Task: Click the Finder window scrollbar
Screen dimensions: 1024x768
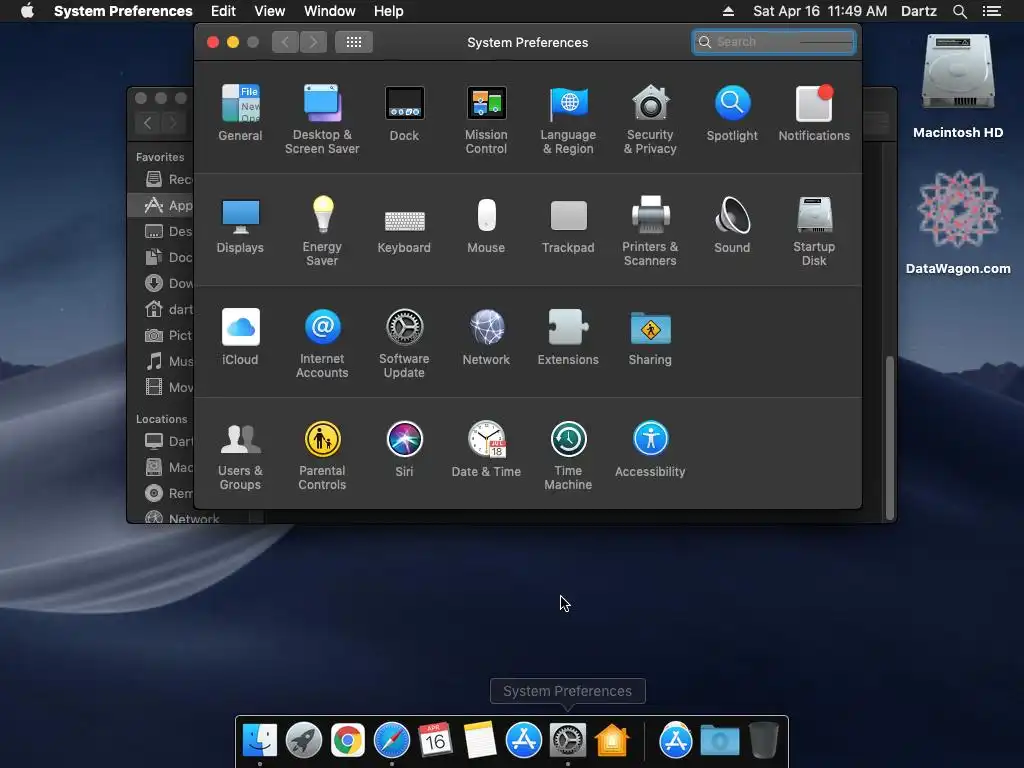Action: 889,438
